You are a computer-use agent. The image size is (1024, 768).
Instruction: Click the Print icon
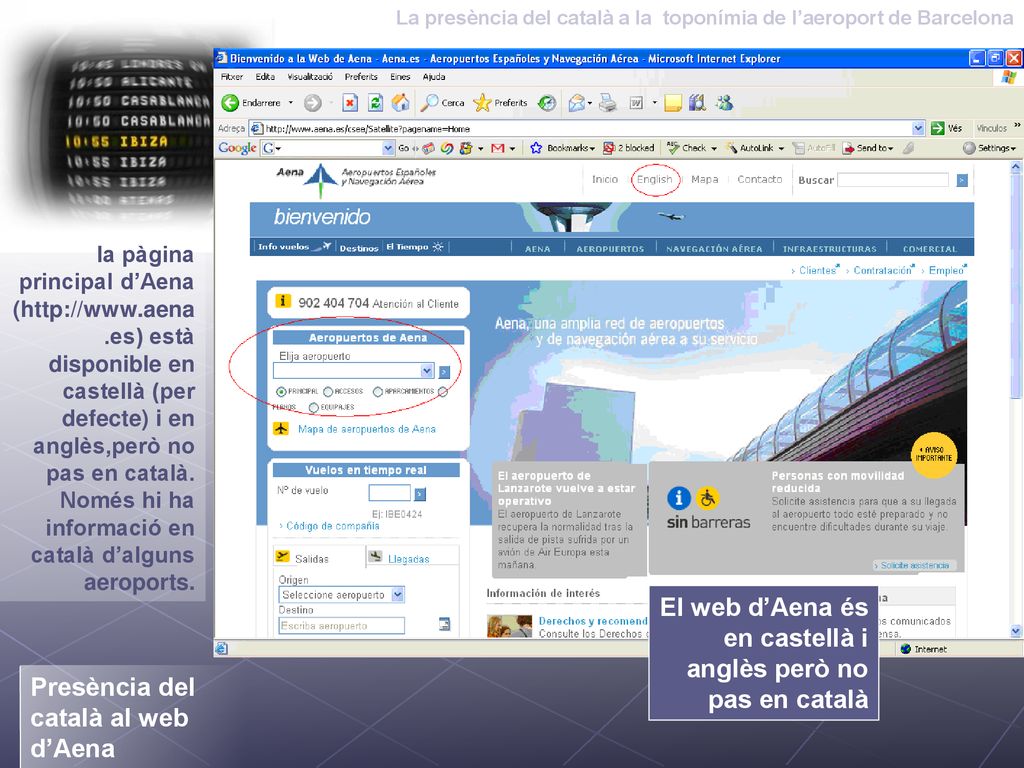point(607,103)
